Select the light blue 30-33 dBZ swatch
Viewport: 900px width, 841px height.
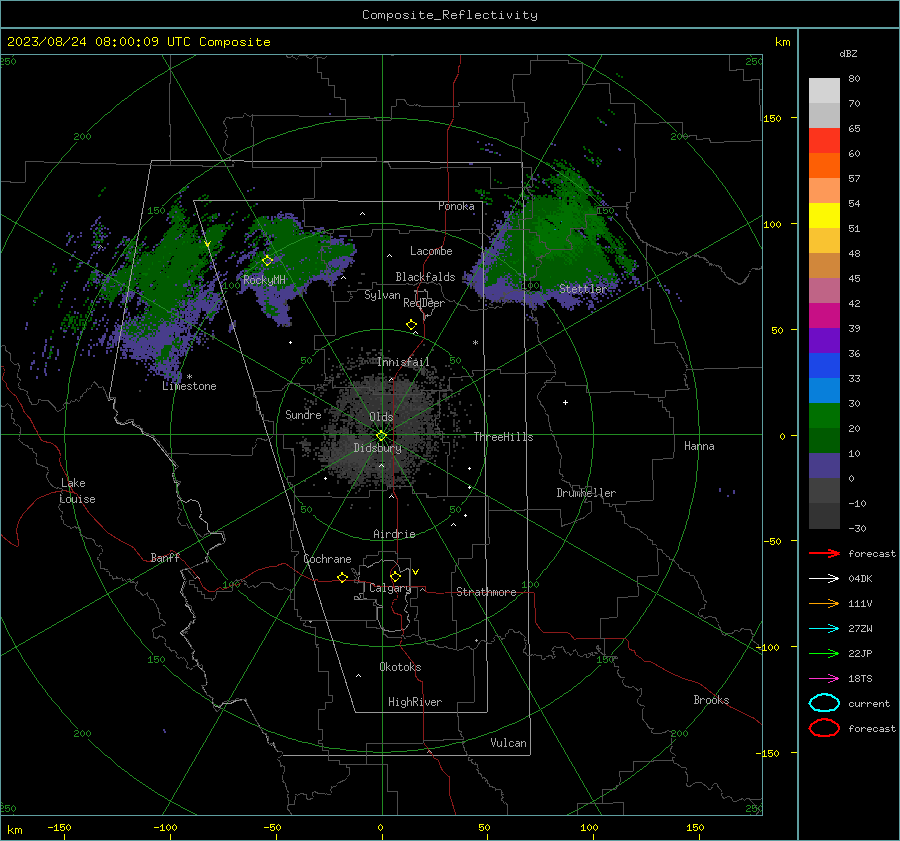tap(824, 390)
